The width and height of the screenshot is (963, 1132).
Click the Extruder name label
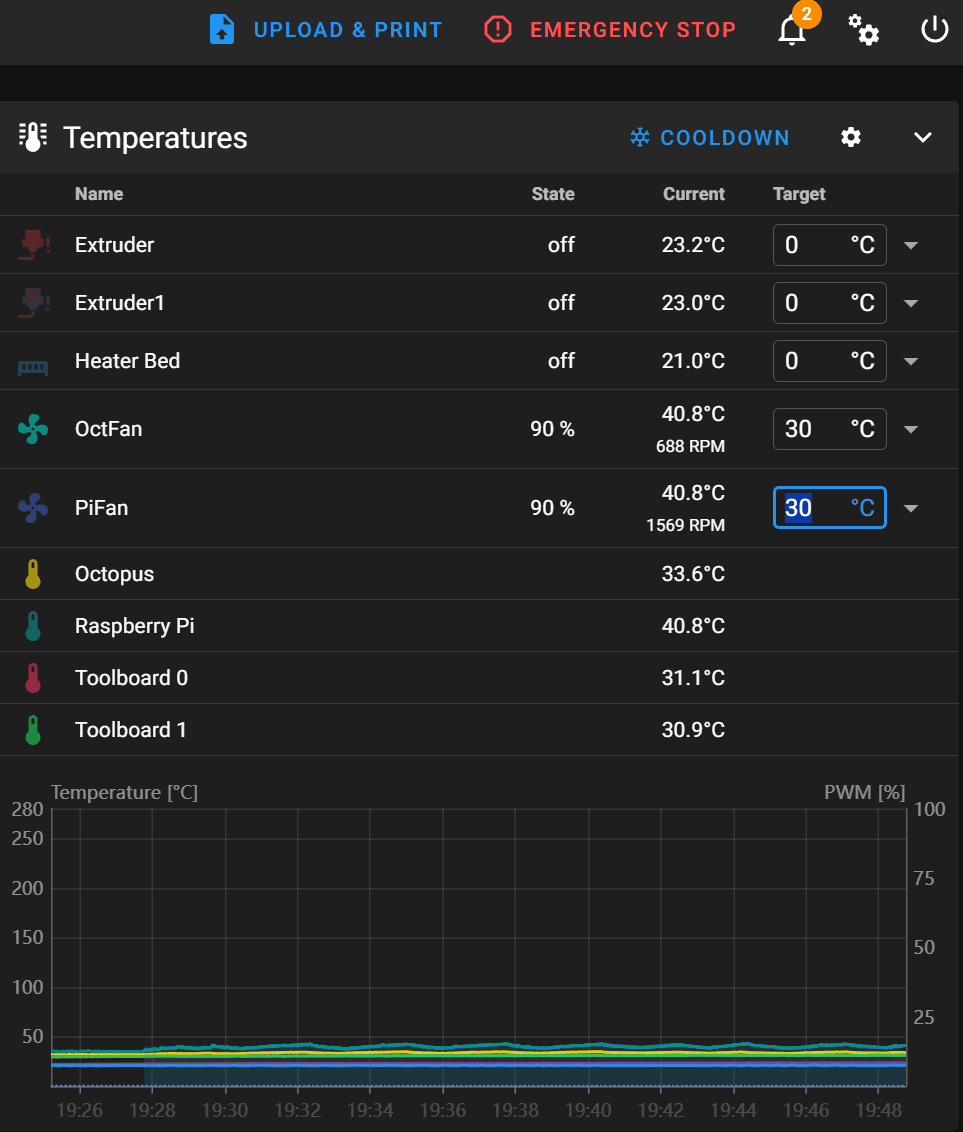point(115,245)
